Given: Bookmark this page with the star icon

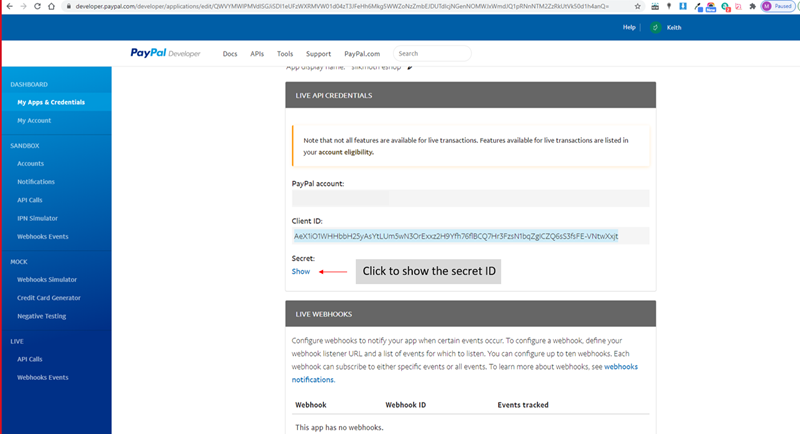Looking at the screenshot, I should tap(637, 6).
